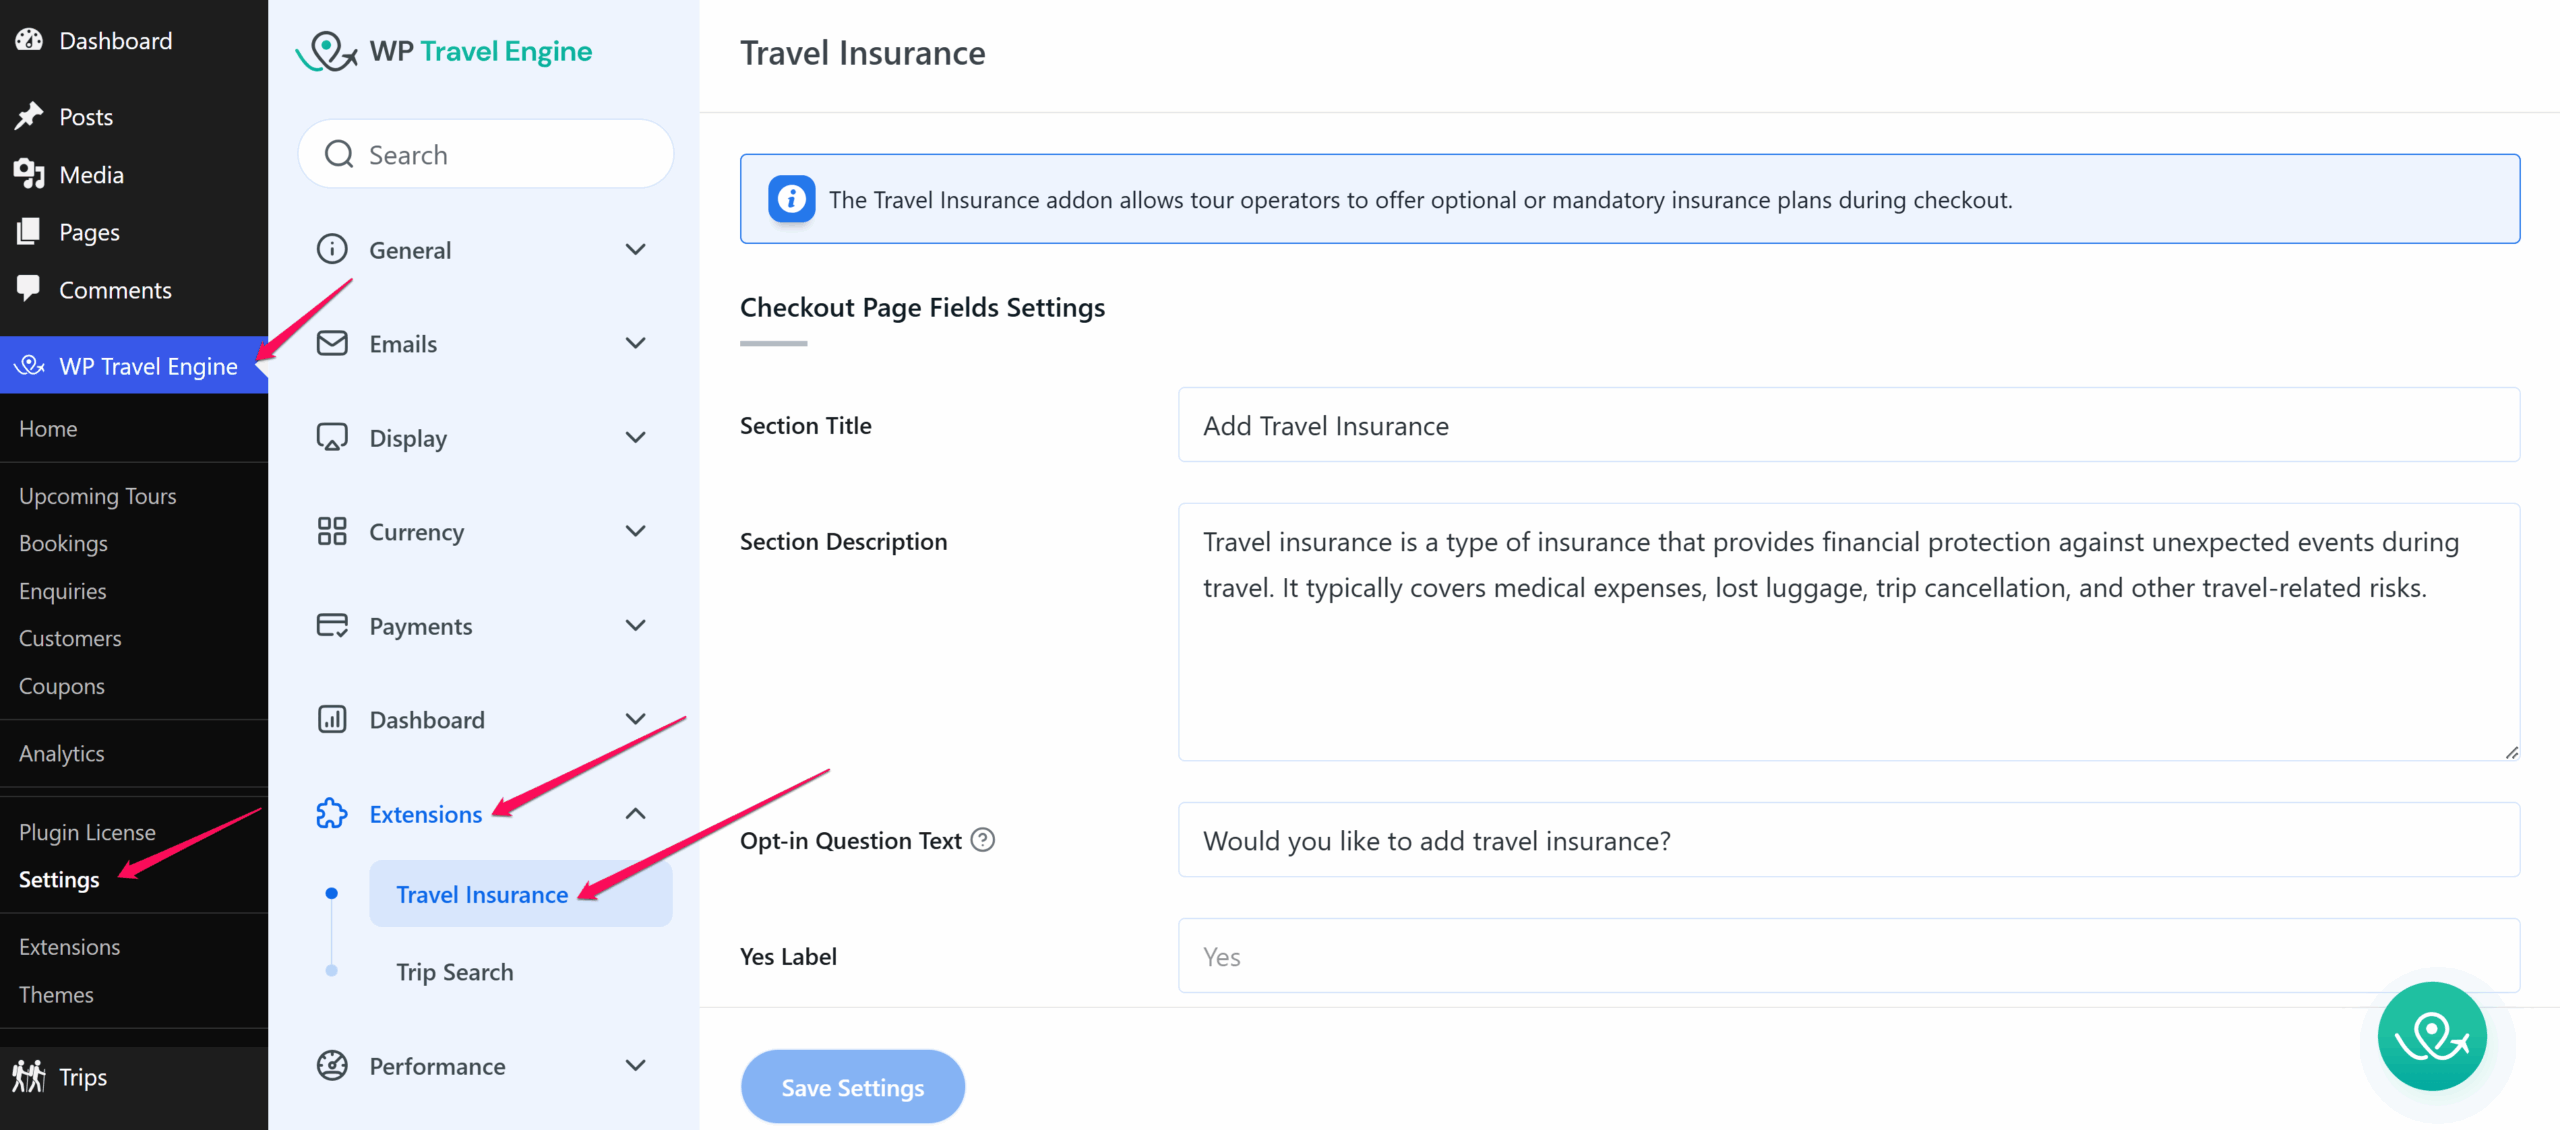Click the info icon in the addon notice
This screenshot has width=2560, height=1130.
(x=790, y=199)
